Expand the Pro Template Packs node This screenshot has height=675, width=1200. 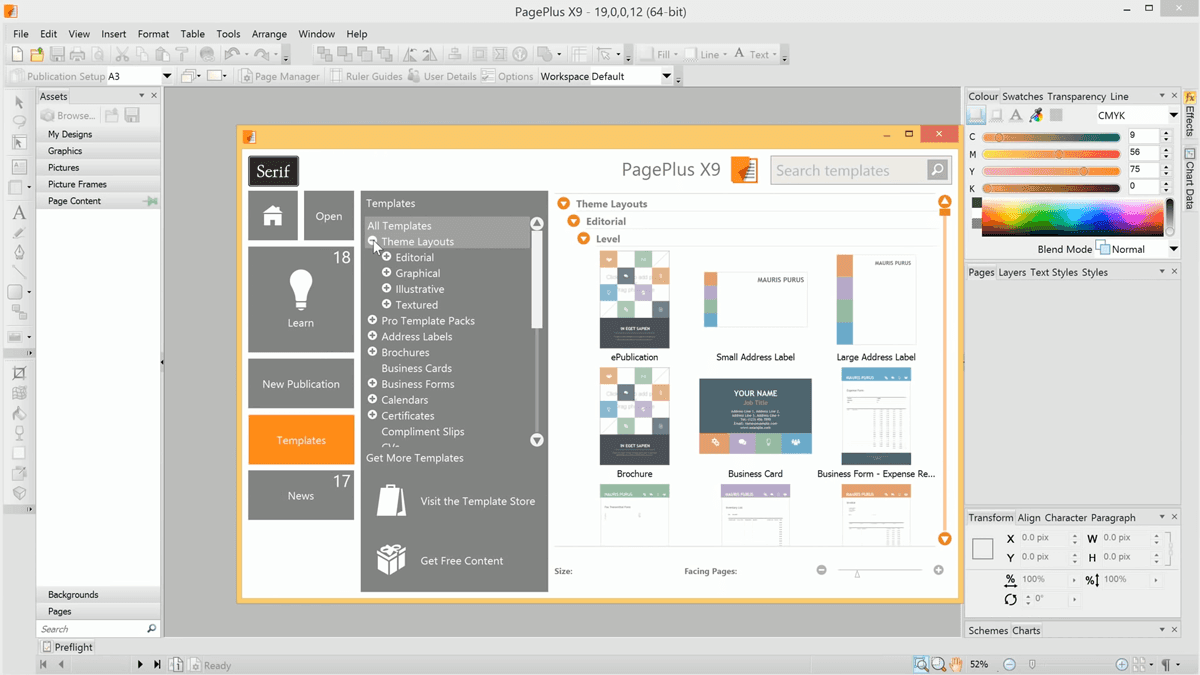372,320
